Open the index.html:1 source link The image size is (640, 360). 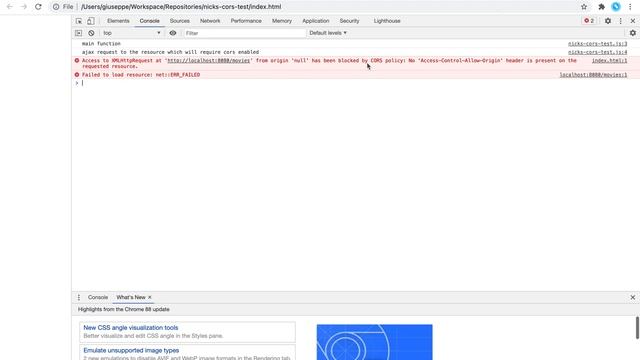tap(609, 60)
